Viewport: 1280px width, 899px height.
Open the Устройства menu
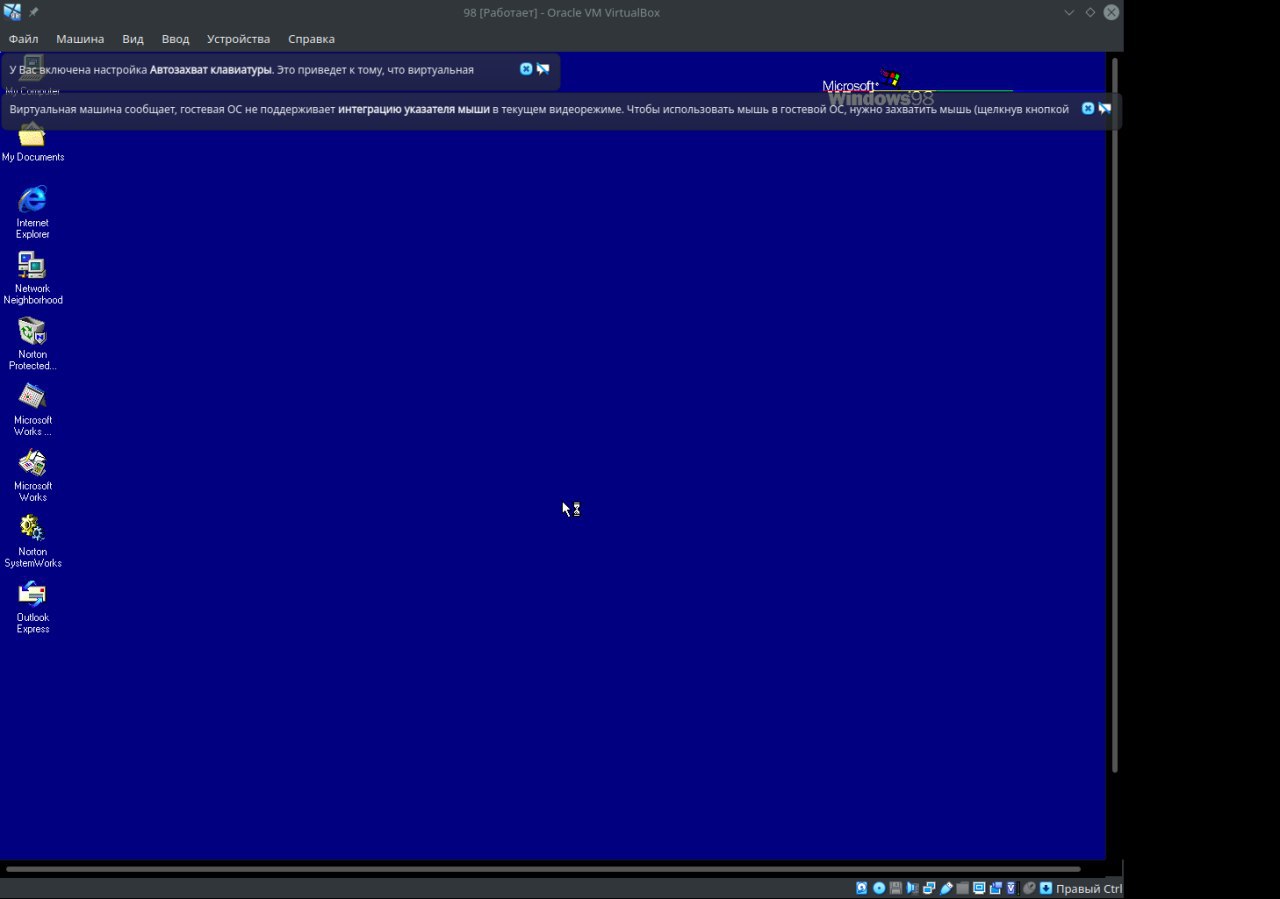(x=238, y=39)
